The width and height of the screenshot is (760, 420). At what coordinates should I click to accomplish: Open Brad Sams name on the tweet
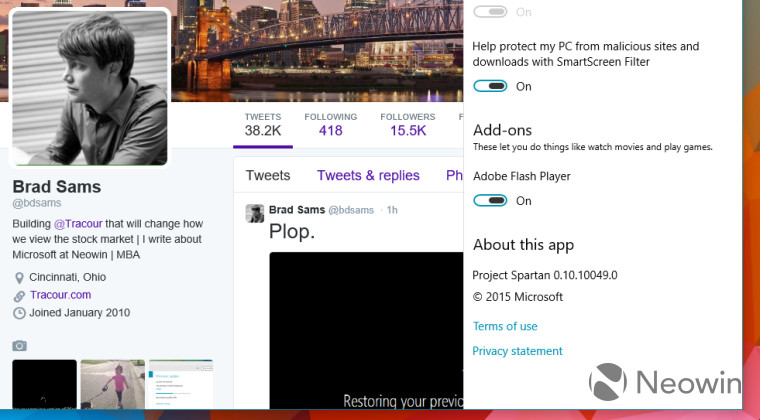point(297,210)
